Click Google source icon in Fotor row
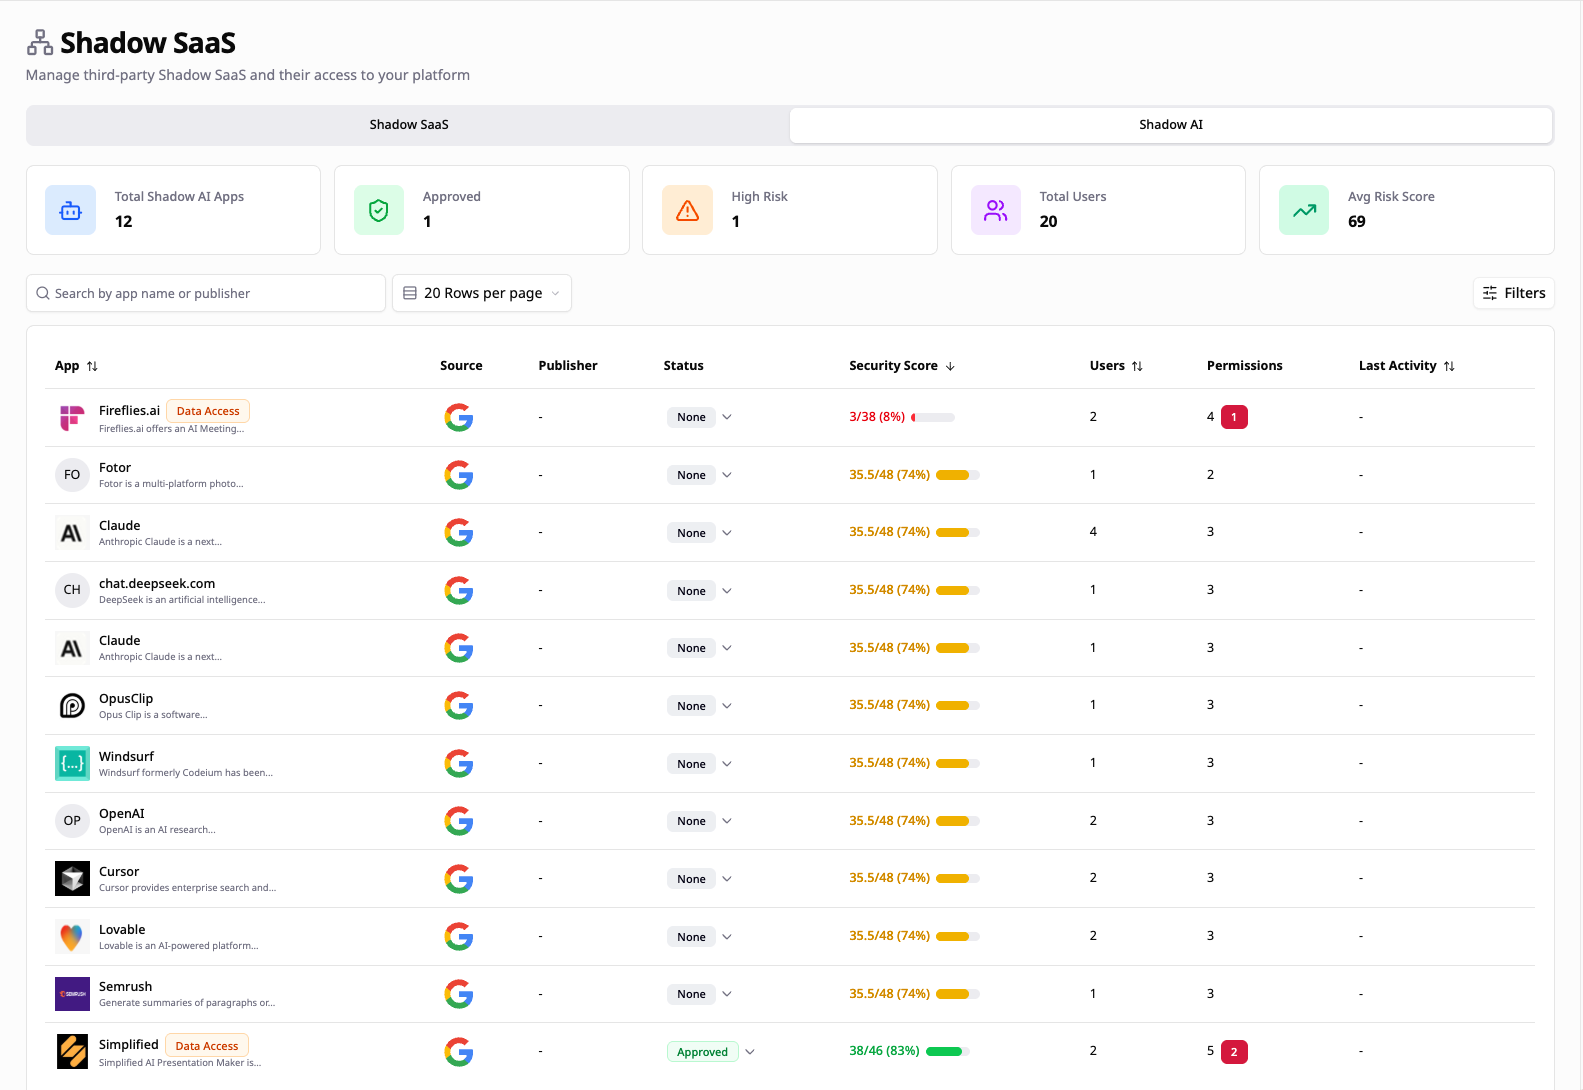Image resolution: width=1583 pixels, height=1090 pixels. (x=459, y=475)
